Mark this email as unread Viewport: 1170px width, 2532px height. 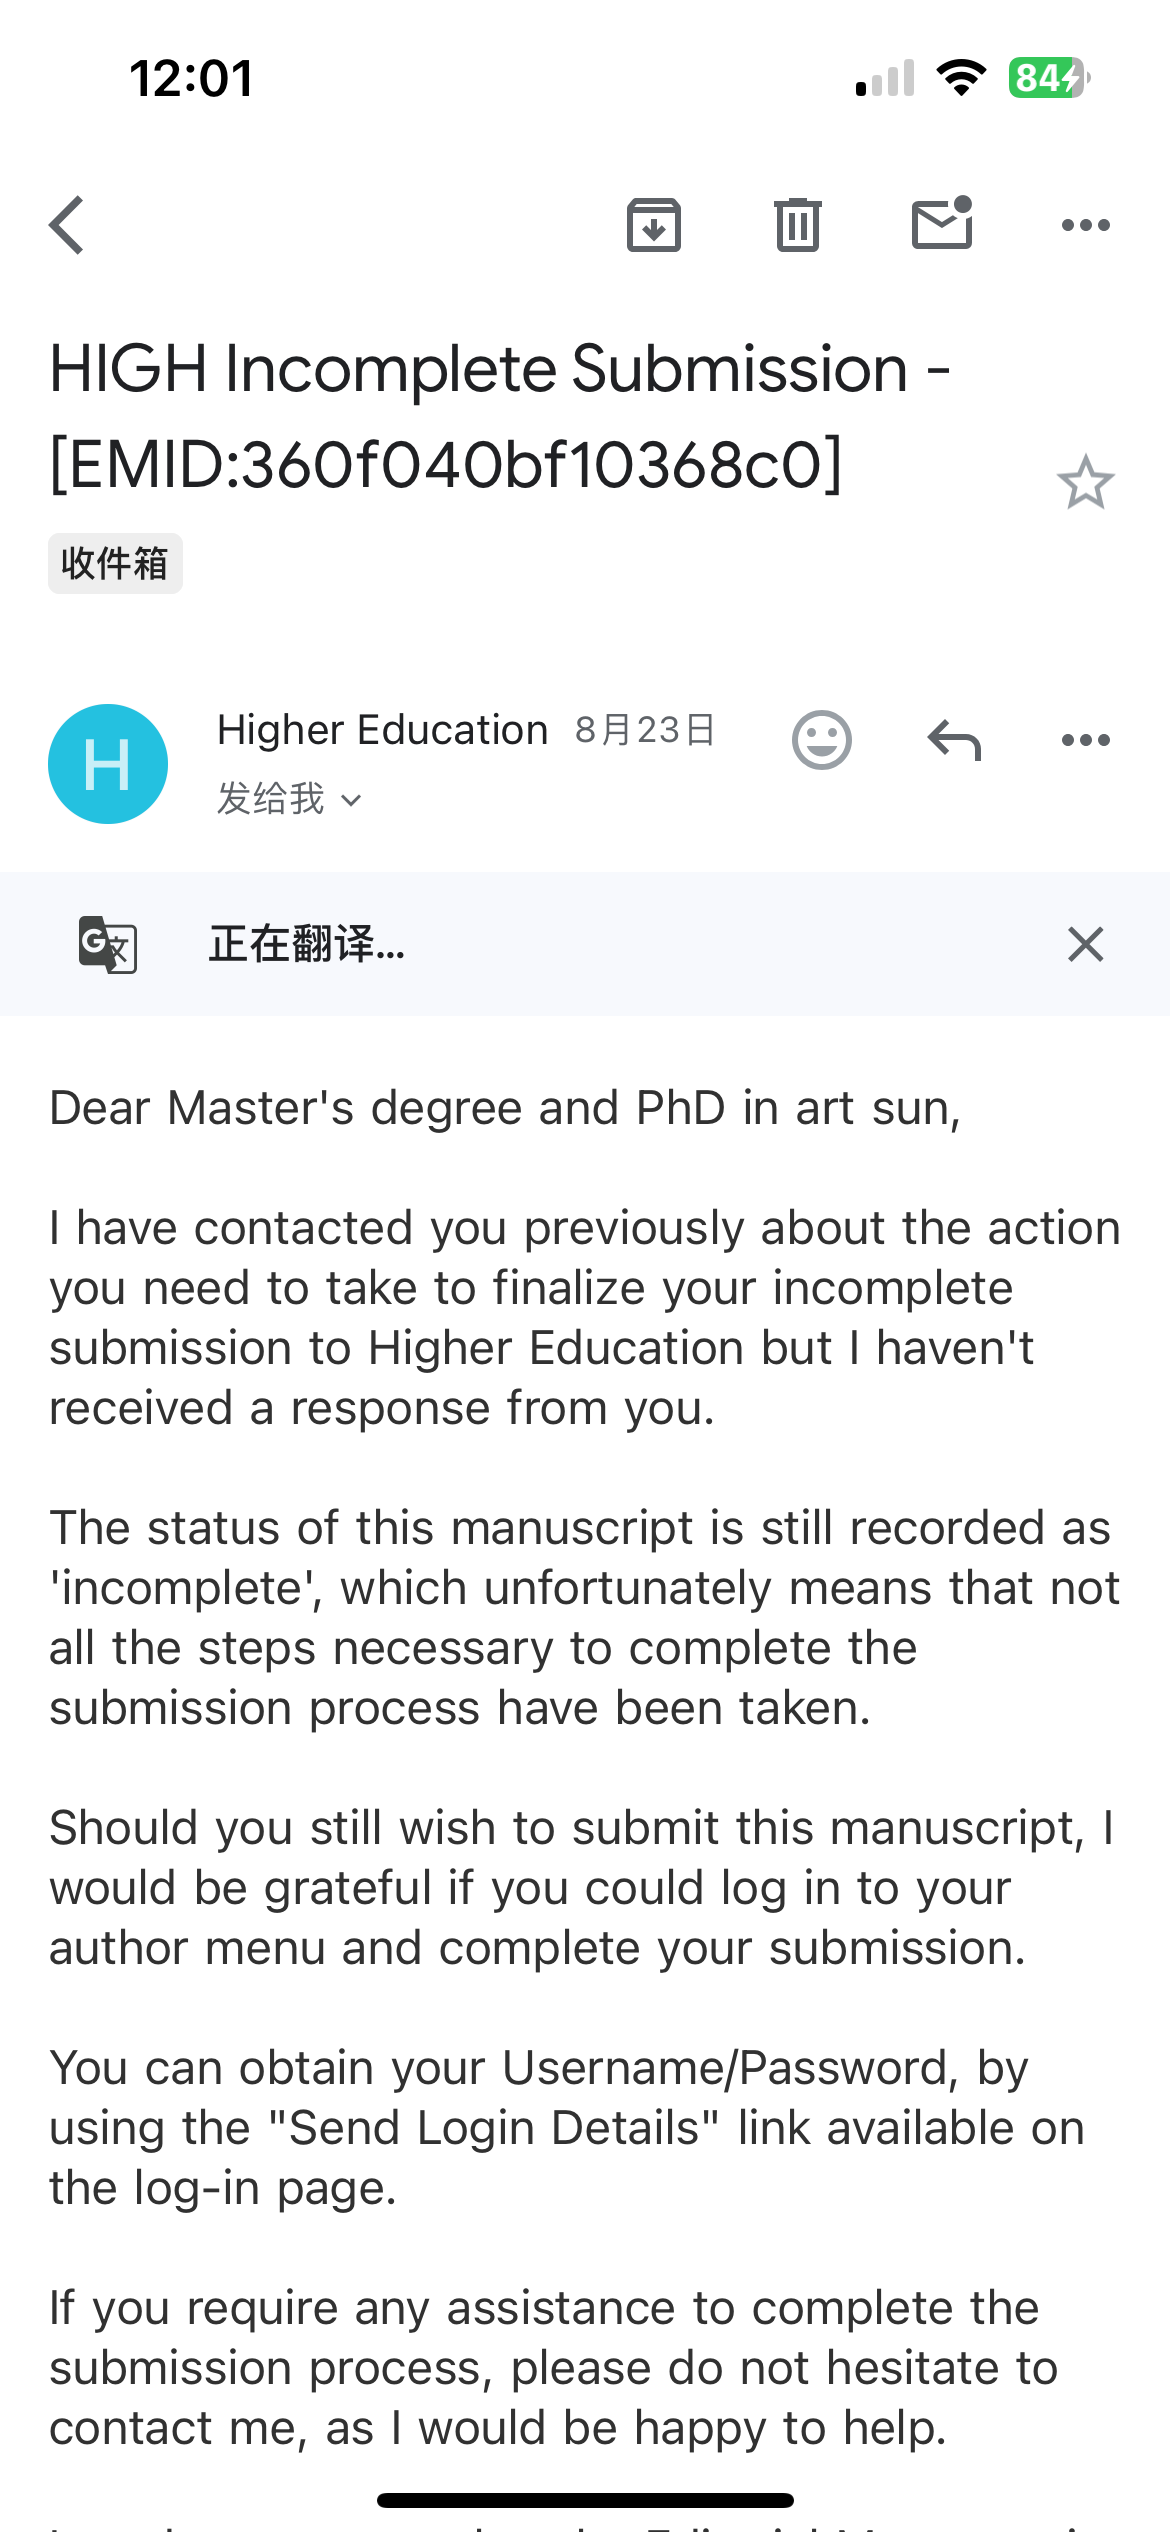click(x=942, y=223)
